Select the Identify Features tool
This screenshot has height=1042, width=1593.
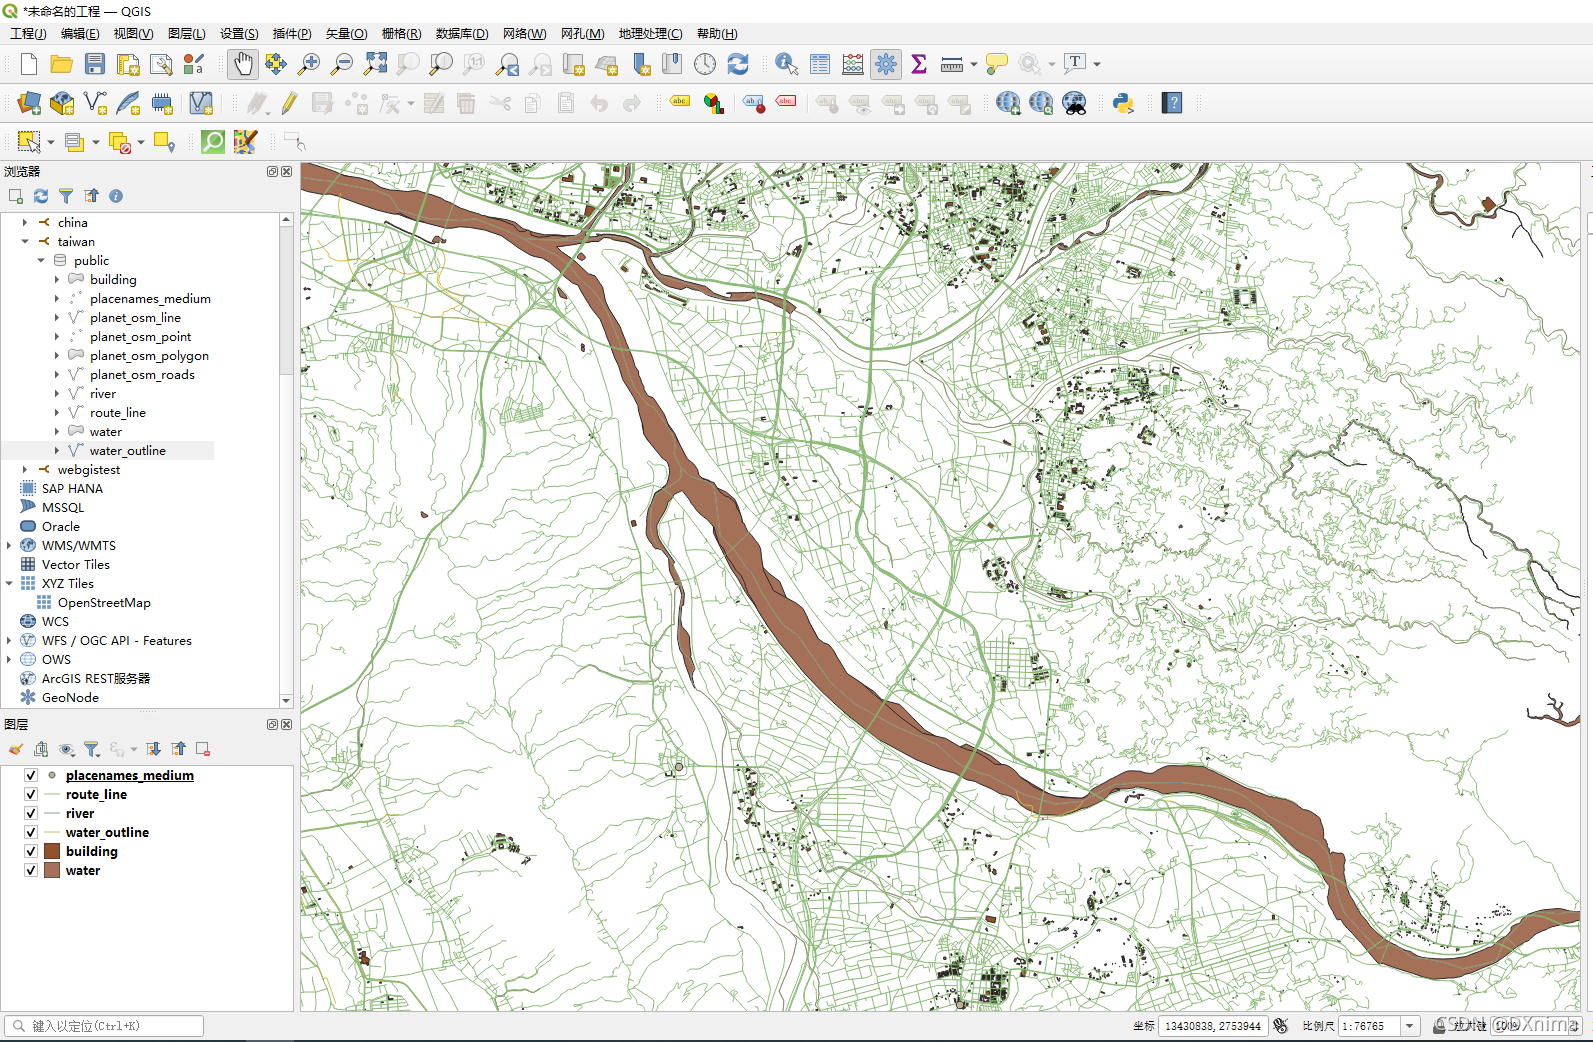click(x=787, y=64)
